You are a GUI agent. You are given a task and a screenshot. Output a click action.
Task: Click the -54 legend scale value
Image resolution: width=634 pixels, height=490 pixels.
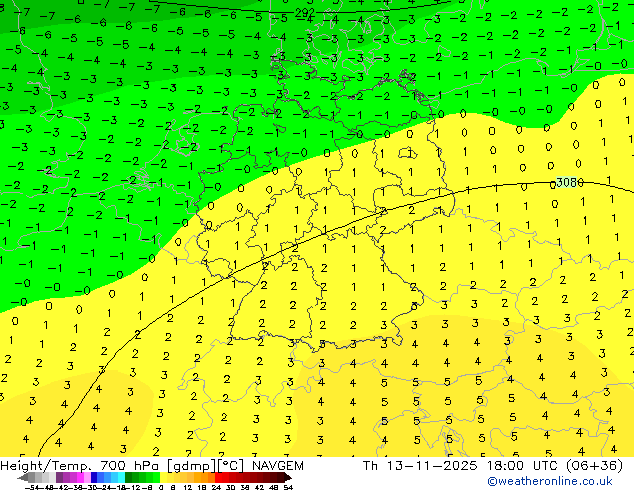(x=32, y=487)
